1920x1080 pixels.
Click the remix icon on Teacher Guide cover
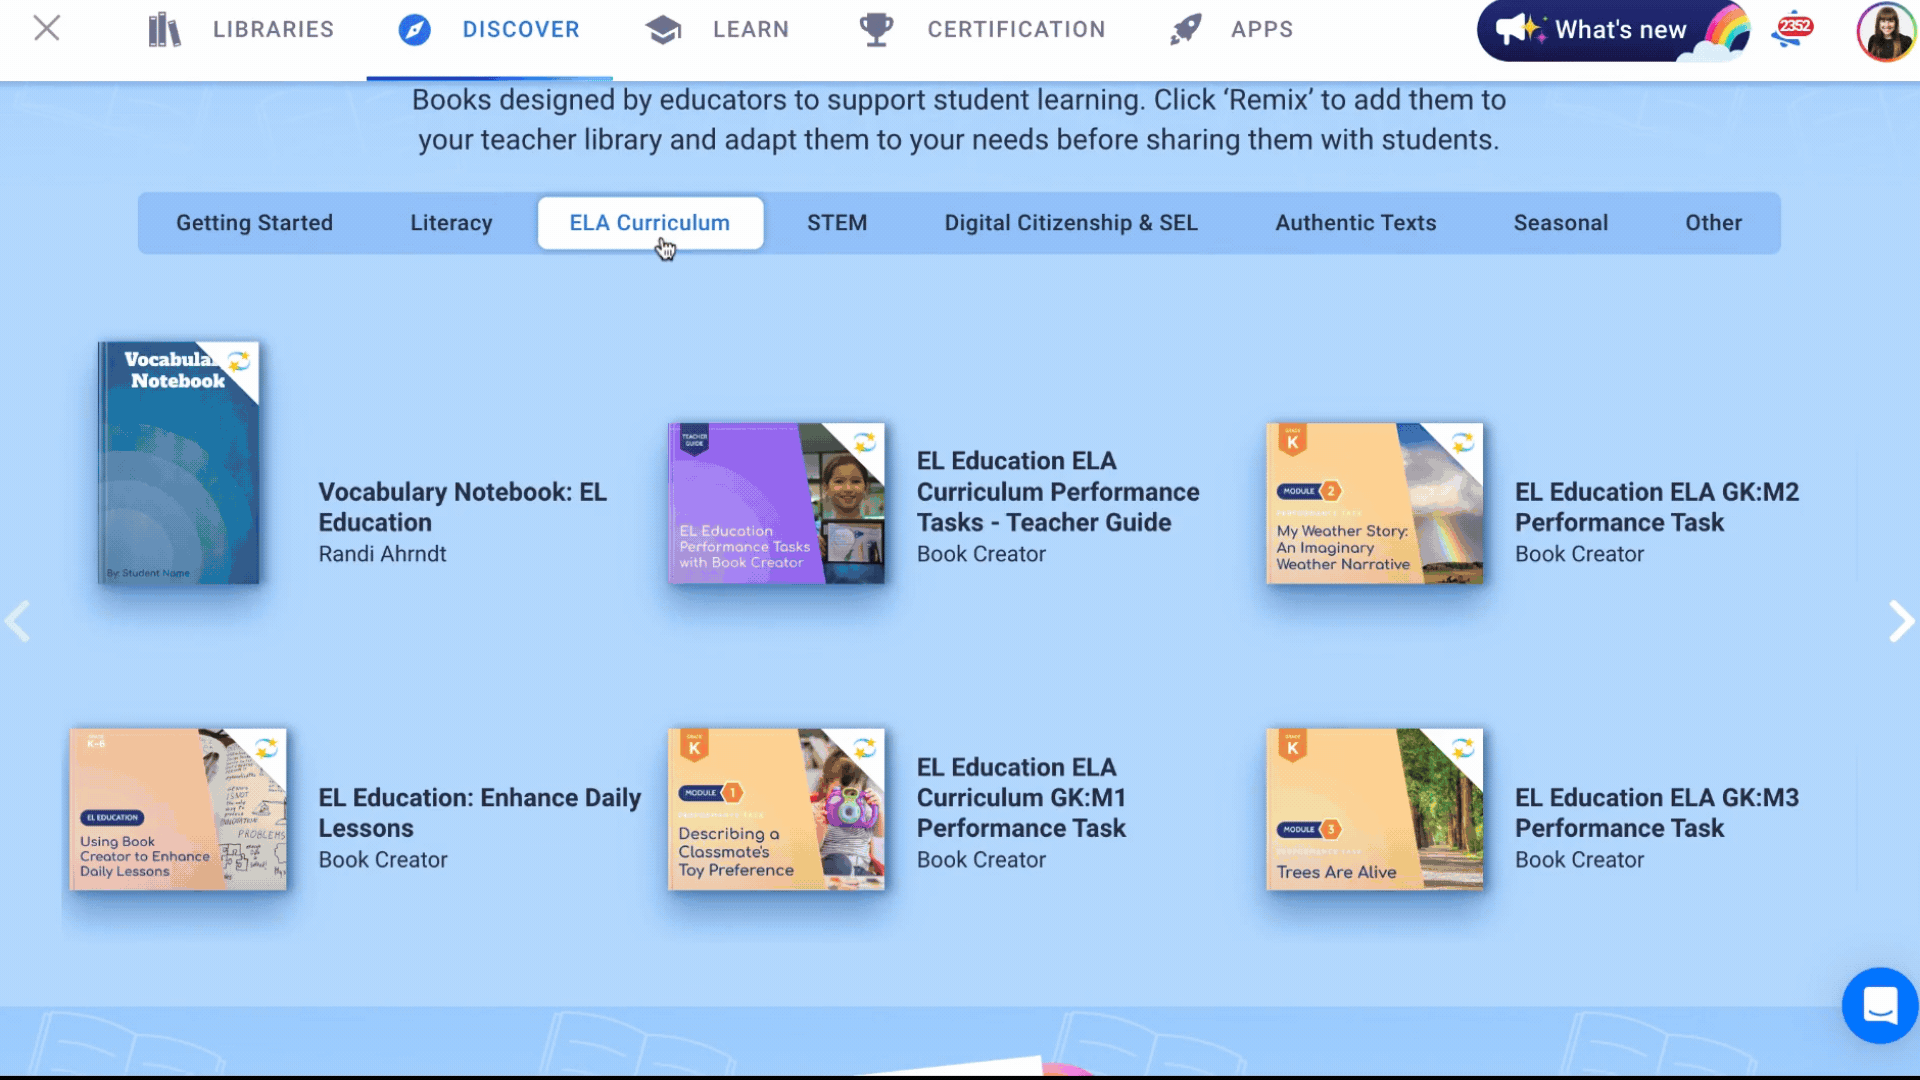pos(864,441)
